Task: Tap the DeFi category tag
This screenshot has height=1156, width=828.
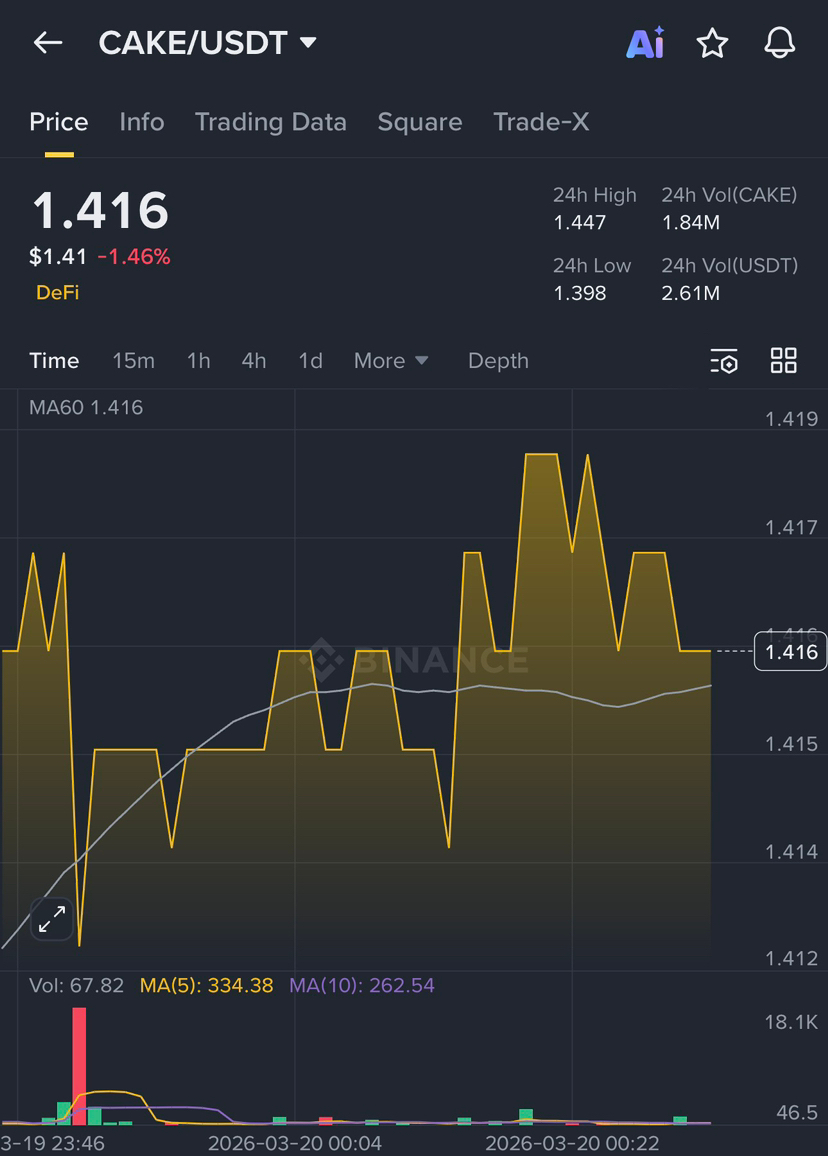Action: coord(58,293)
